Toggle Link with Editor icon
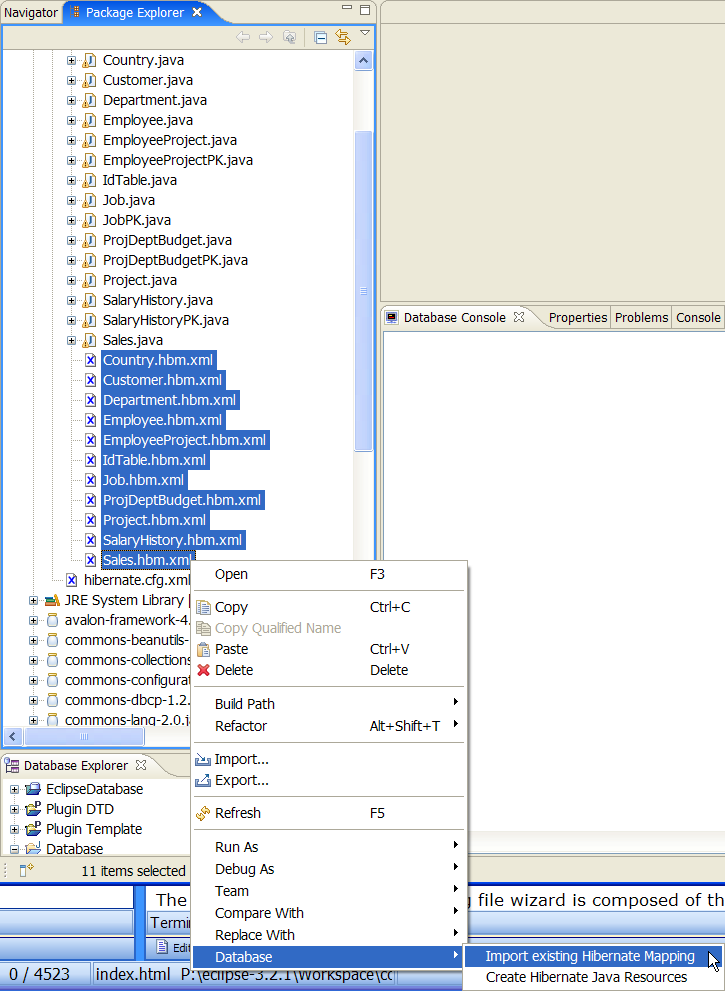 343,37
